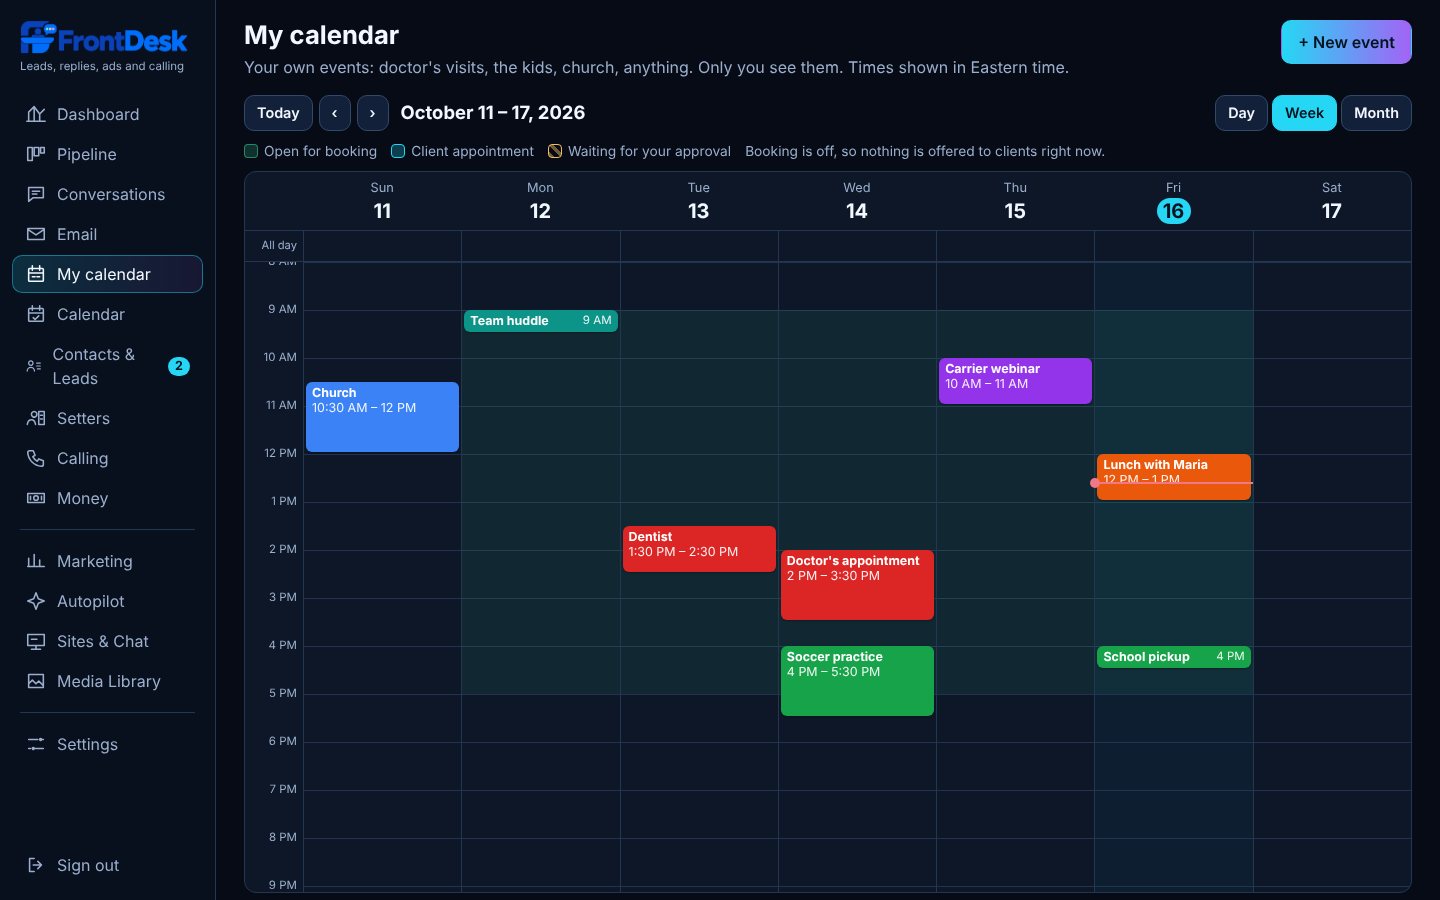Click the Client appointment legend swatch
This screenshot has height=900, width=1440.
pyautogui.click(x=398, y=151)
